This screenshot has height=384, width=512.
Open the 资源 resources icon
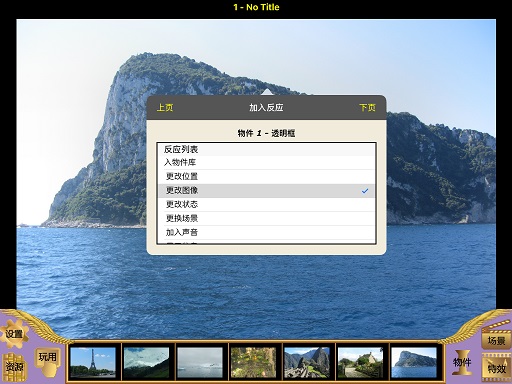14,367
